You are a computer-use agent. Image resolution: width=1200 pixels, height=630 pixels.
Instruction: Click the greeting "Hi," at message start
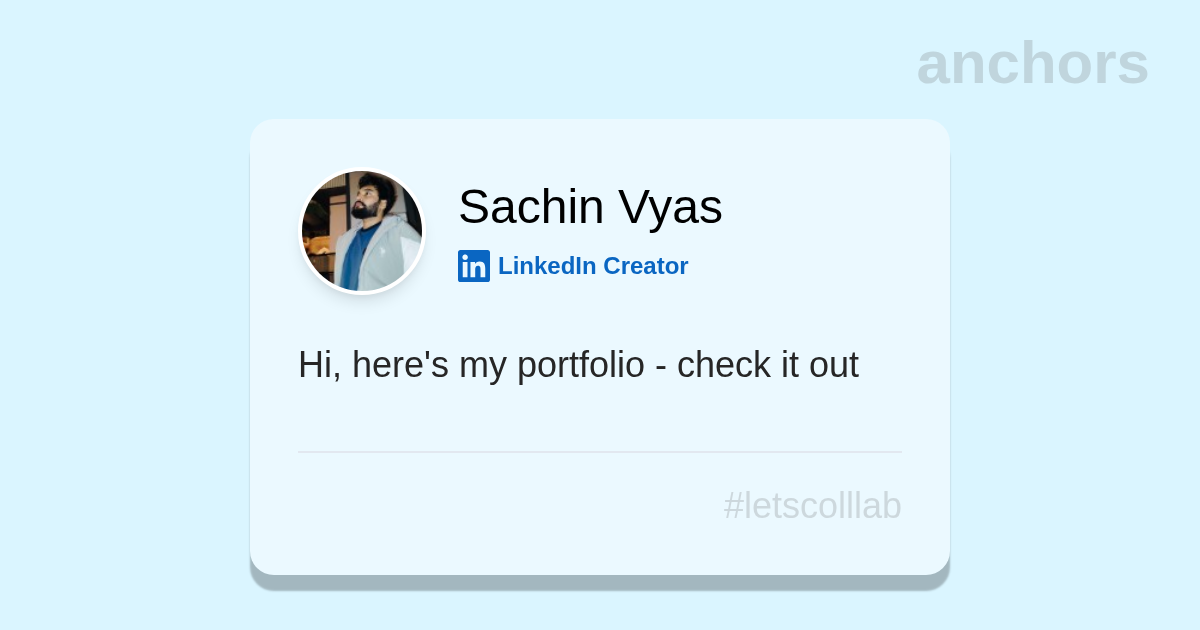tap(319, 365)
